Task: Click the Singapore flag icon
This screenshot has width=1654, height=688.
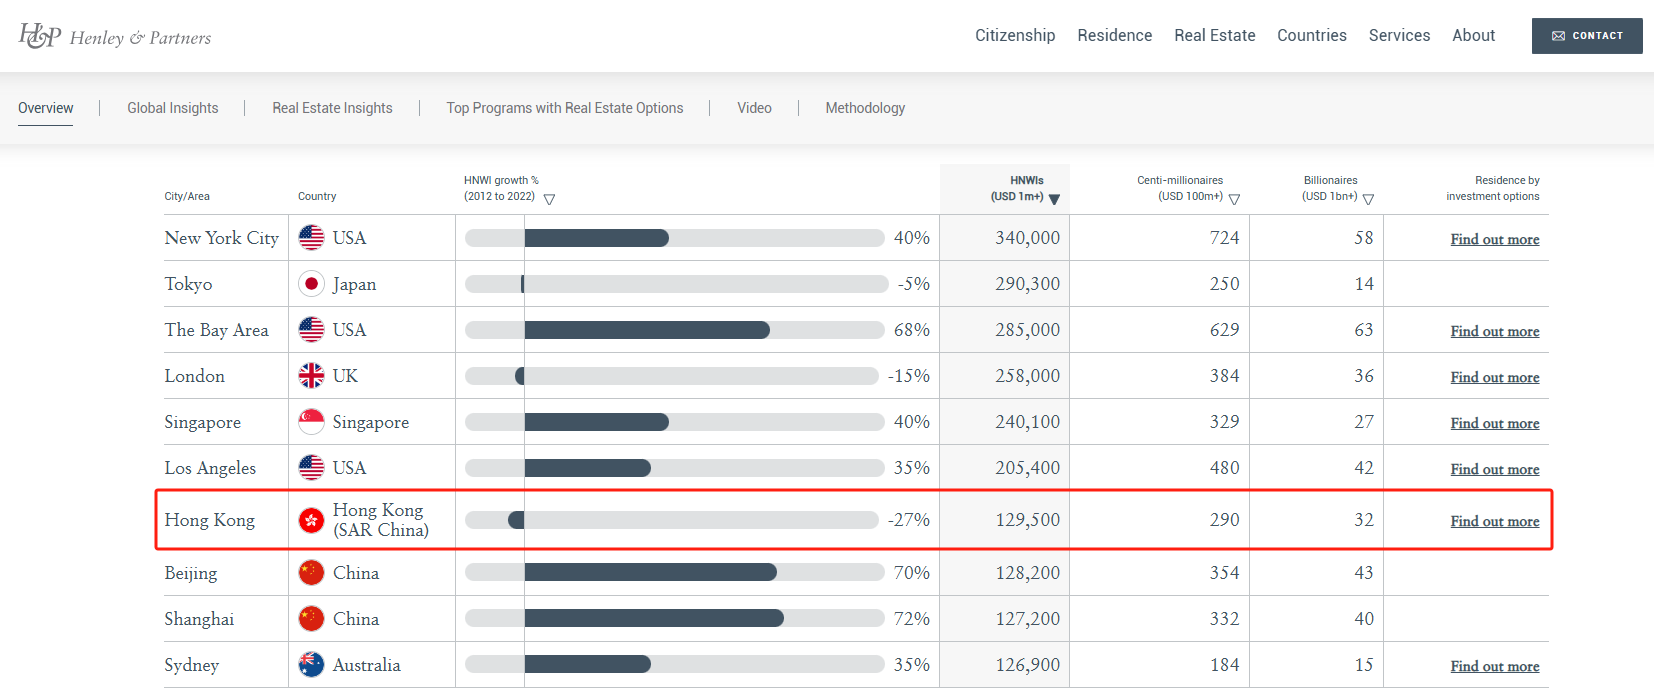Action: [x=311, y=422]
